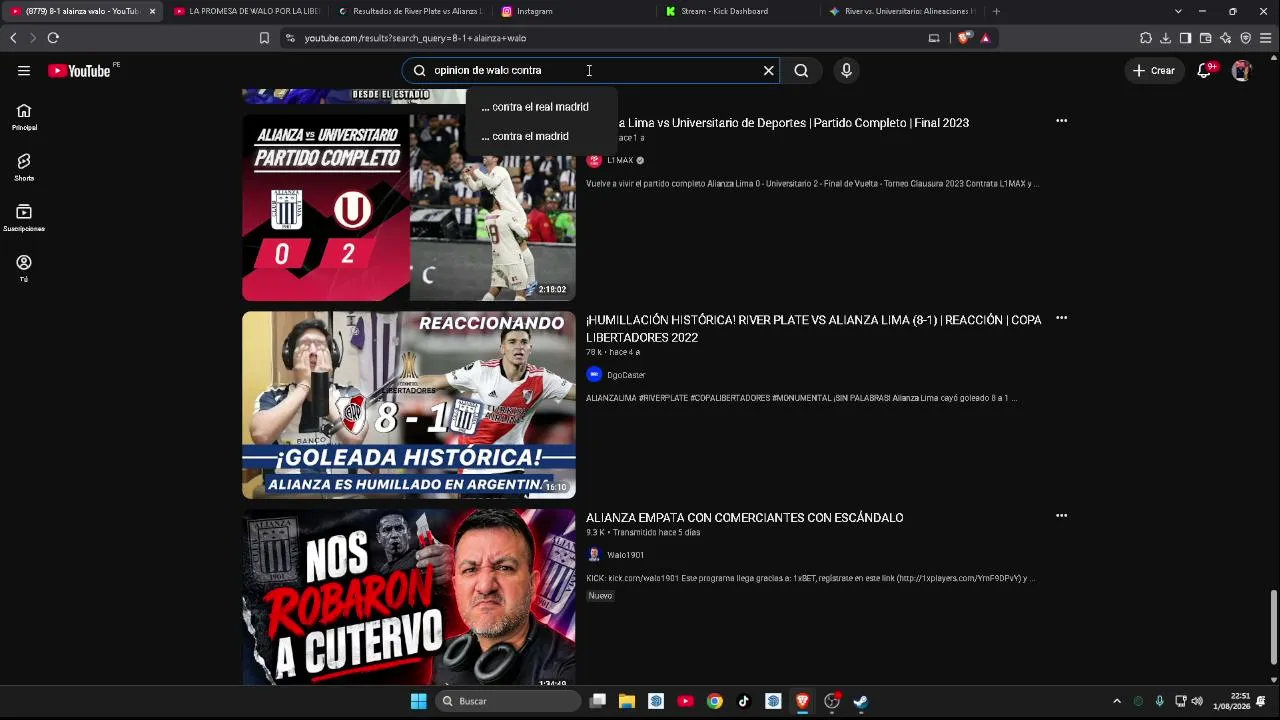Click the address bar URL
Screen dimensions: 1280x720
coord(415,38)
